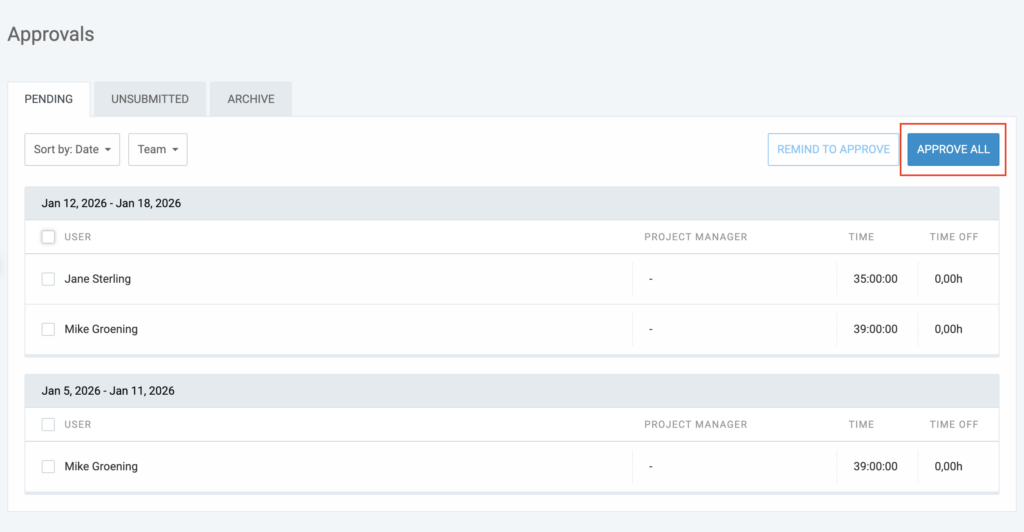Screen dimensions: 1024x532
Task: Tick select-all checkbox for Jan 5 - Jan 11
Action: (48, 424)
